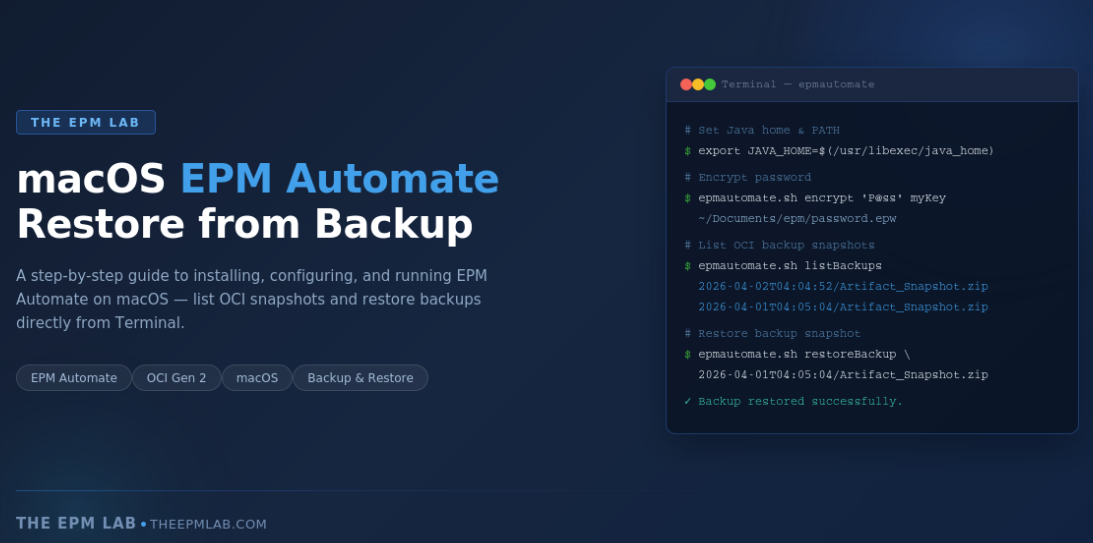
Task: Select the 2026-04-02T04:04:52 snapshot entry
Action: click(x=842, y=287)
